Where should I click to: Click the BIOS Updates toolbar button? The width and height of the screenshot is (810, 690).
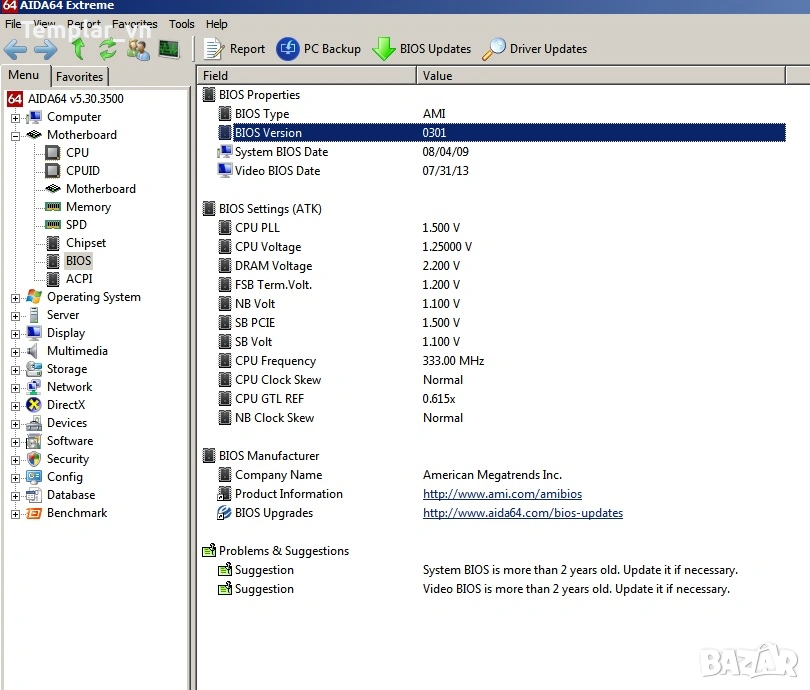pyautogui.click(x=422, y=49)
